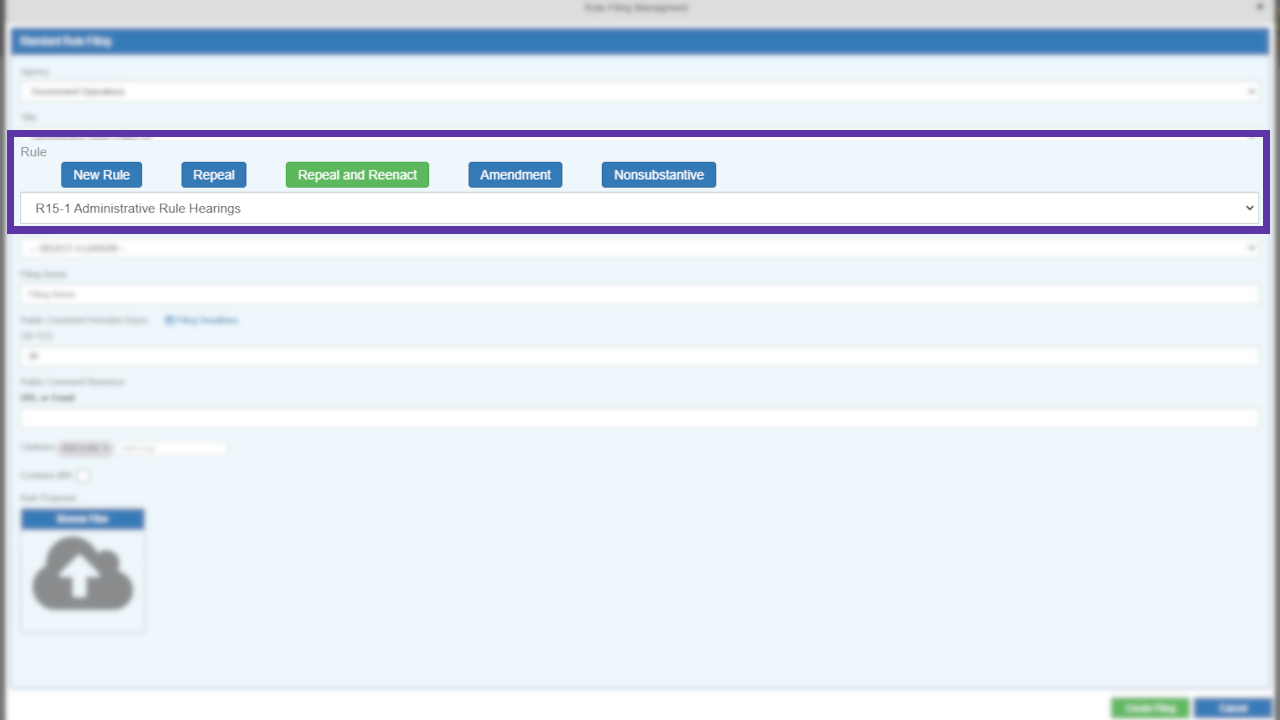Open the Select a Liaison dropdown
Viewport: 1280px width, 720px height.
[639, 247]
